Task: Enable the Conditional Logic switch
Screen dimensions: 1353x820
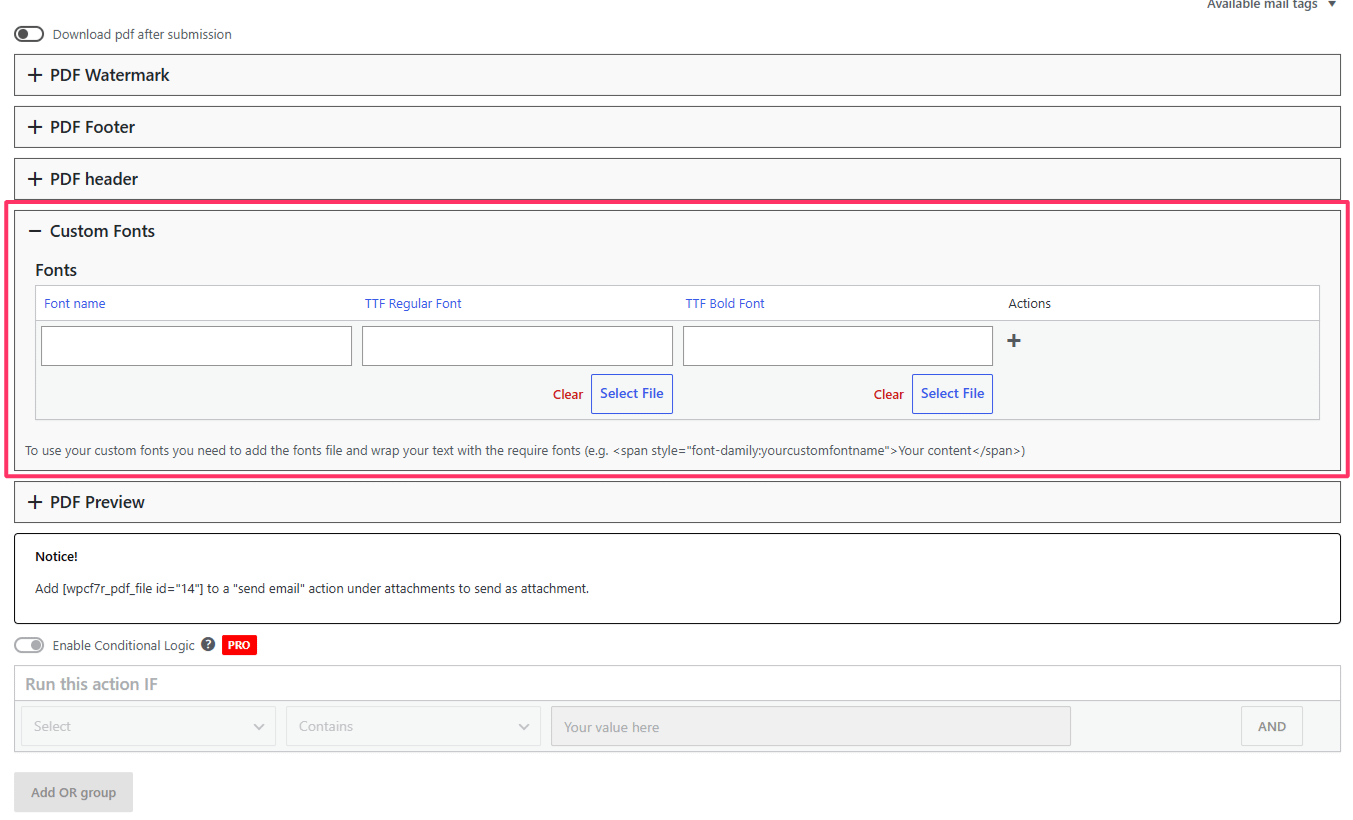Action: (x=29, y=645)
